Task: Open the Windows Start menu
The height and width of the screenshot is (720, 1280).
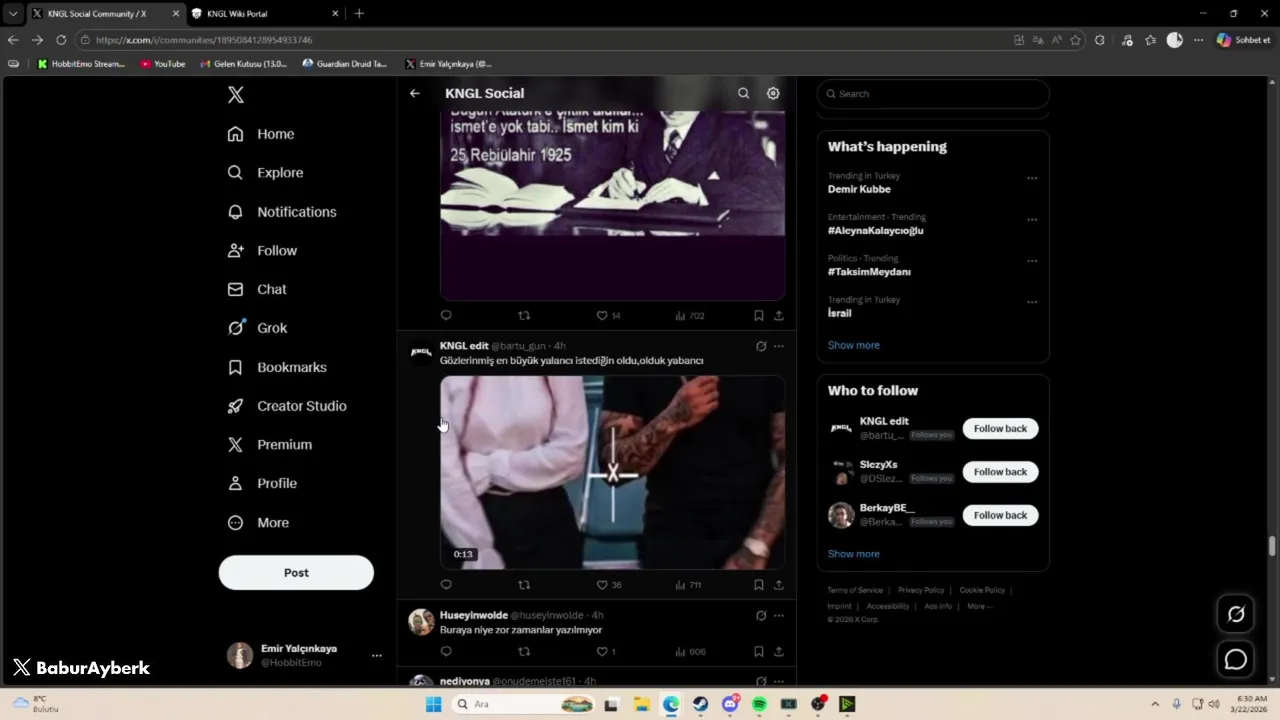Action: [x=433, y=705]
